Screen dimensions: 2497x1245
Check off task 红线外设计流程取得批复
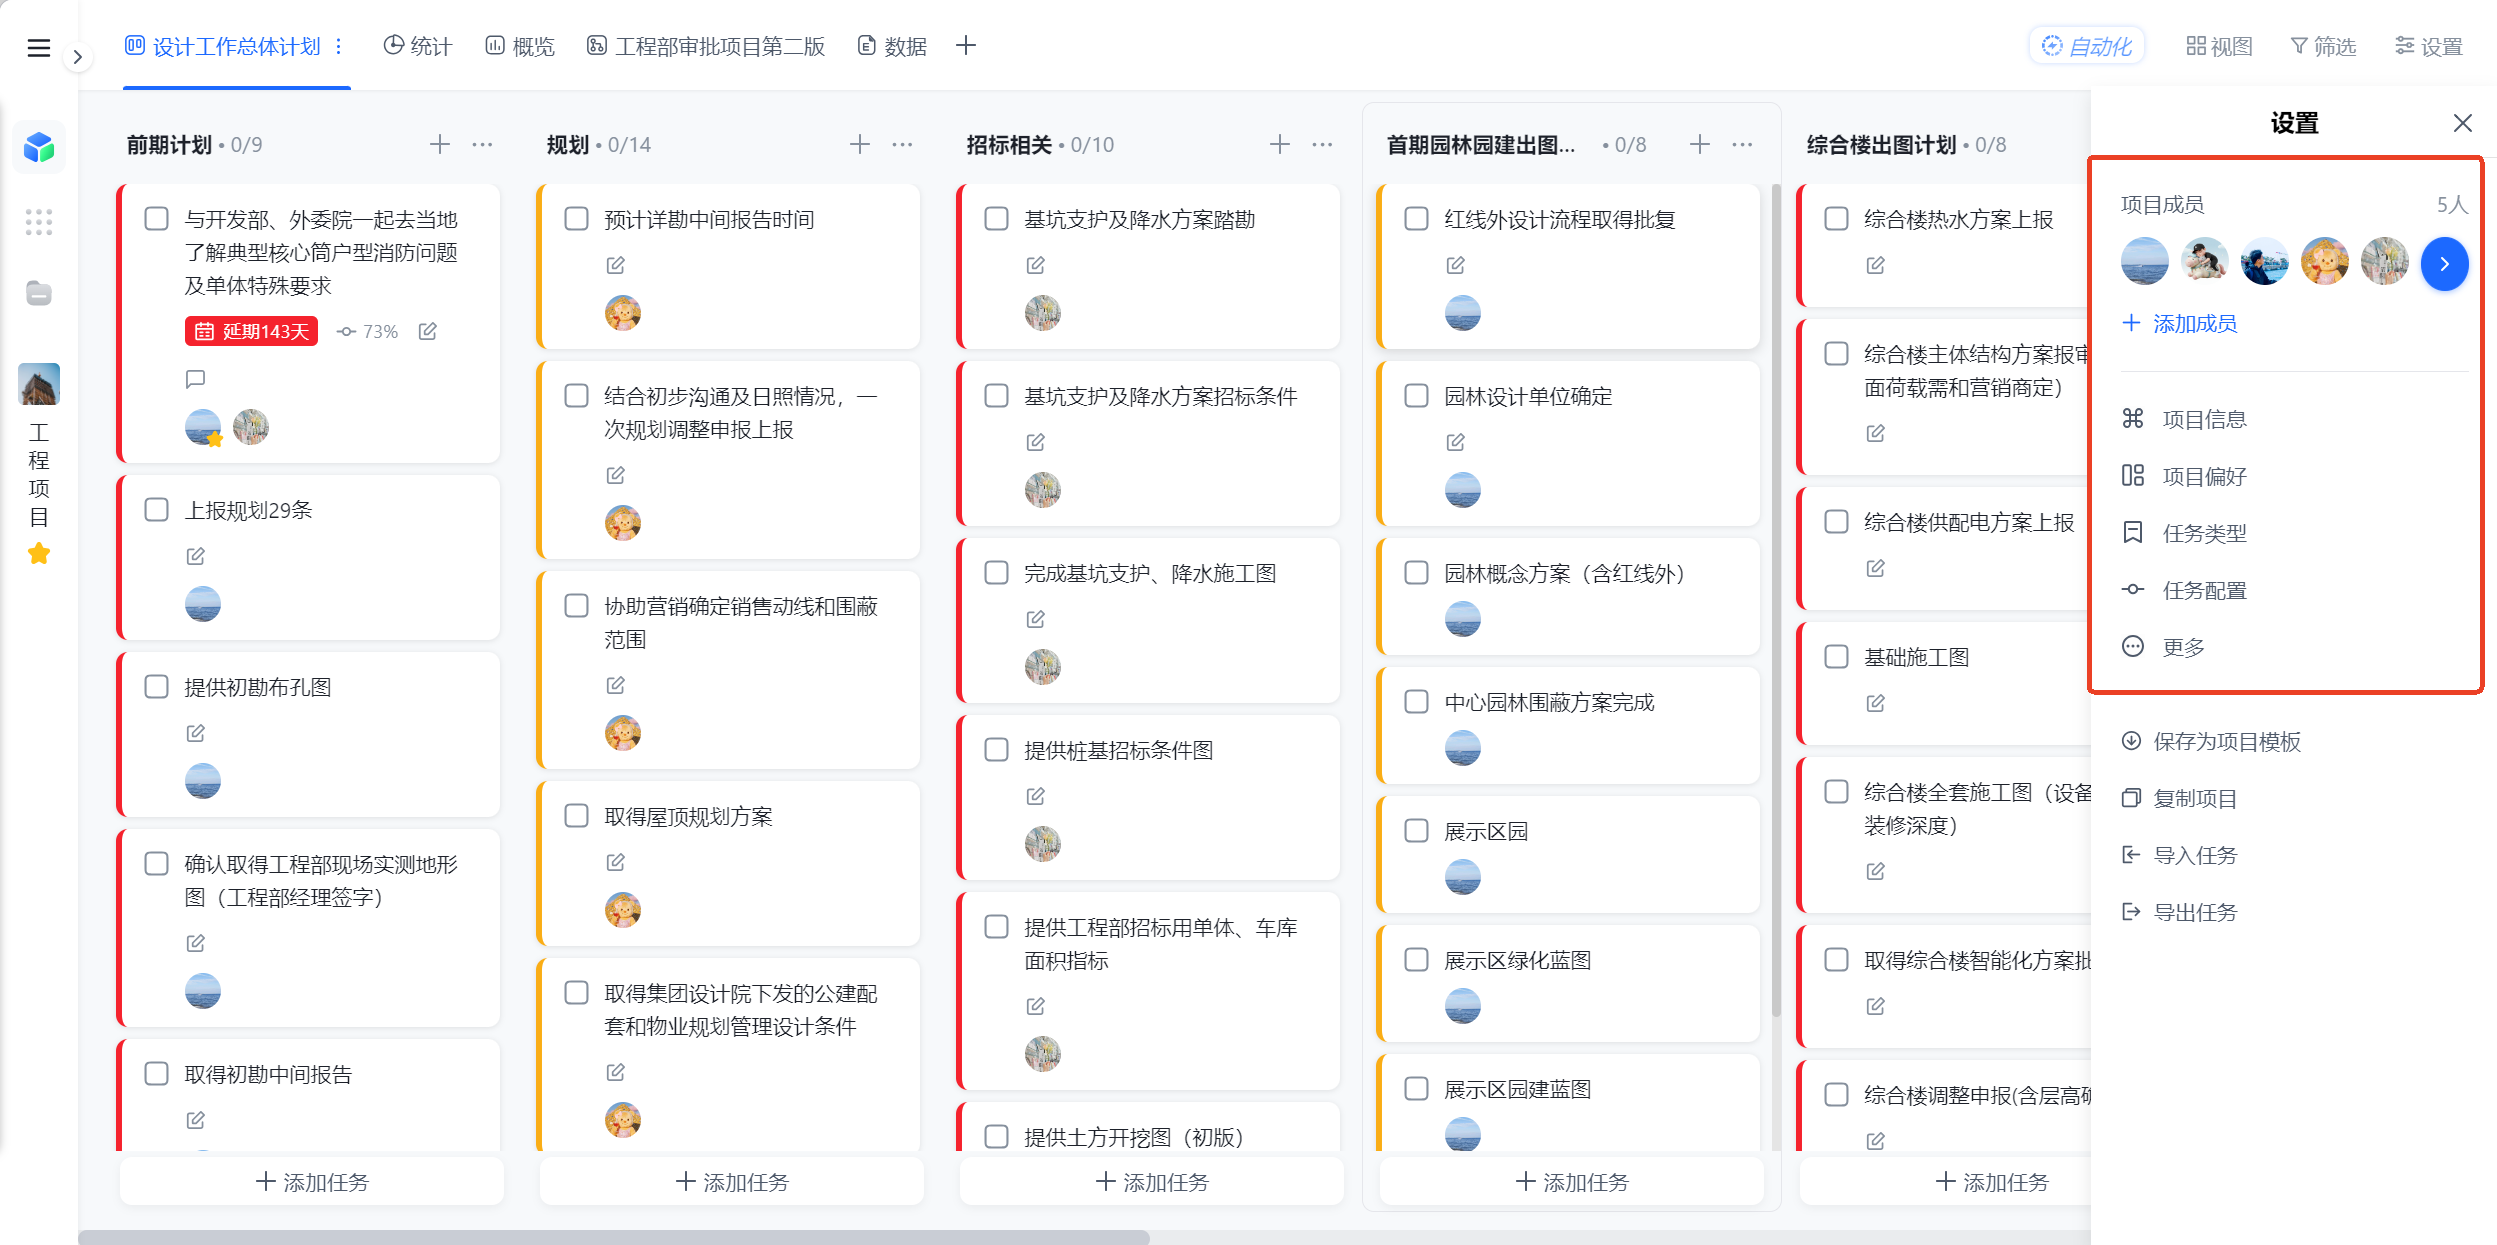(1417, 219)
